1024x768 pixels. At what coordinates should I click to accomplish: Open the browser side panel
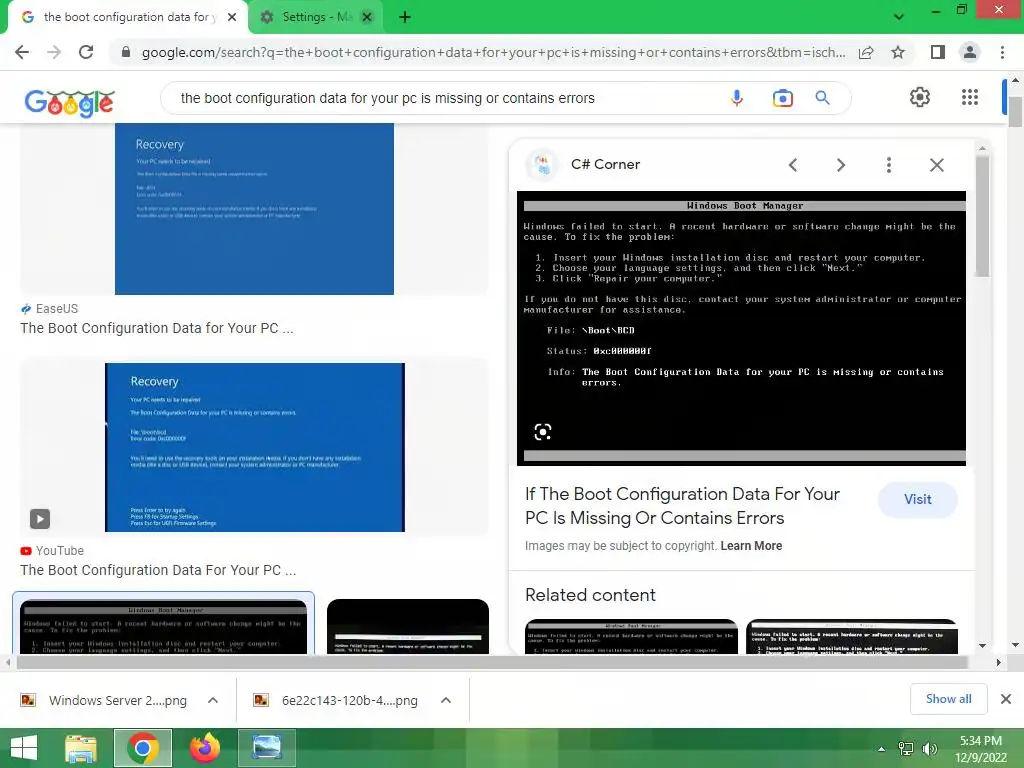(x=938, y=52)
